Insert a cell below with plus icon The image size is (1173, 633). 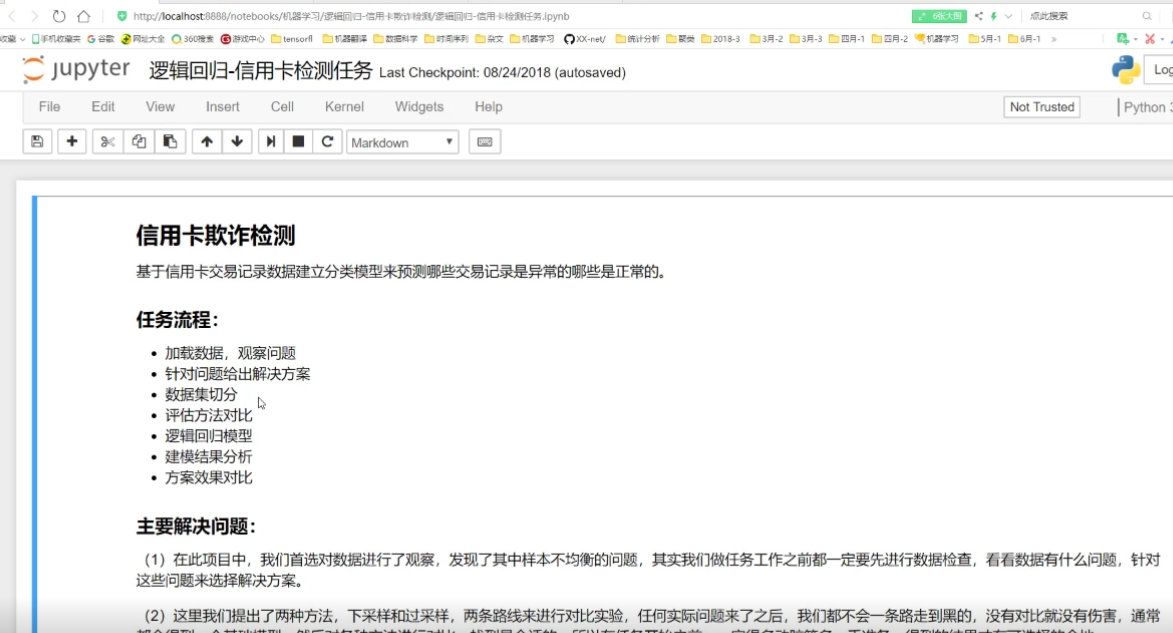click(71, 142)
